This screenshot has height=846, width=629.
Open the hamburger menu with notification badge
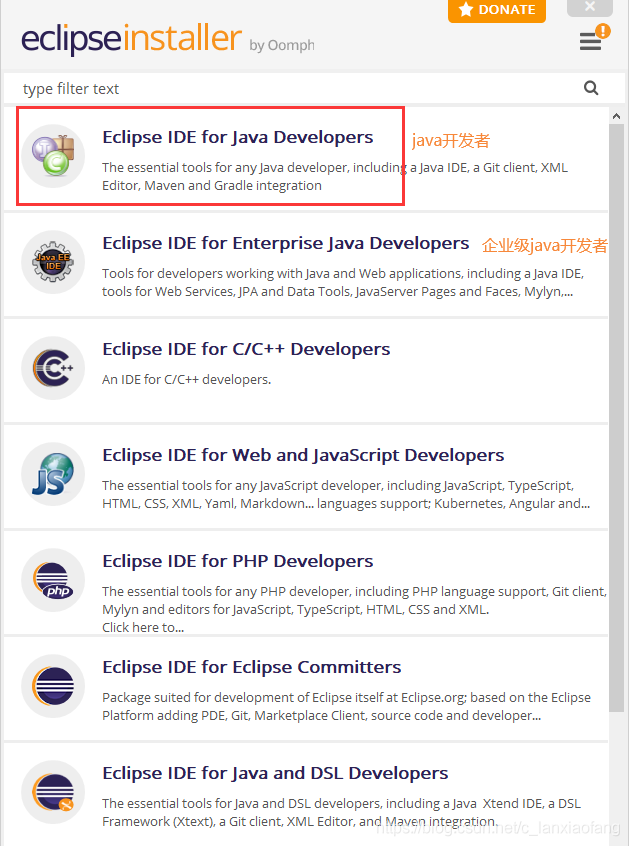pyautogui.click(x=593, y=39)
